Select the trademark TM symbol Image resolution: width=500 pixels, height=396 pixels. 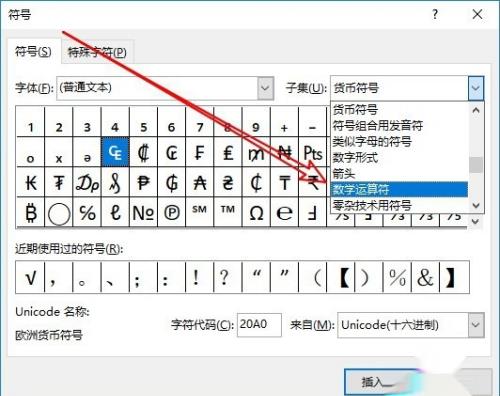(x=228, y=212)
